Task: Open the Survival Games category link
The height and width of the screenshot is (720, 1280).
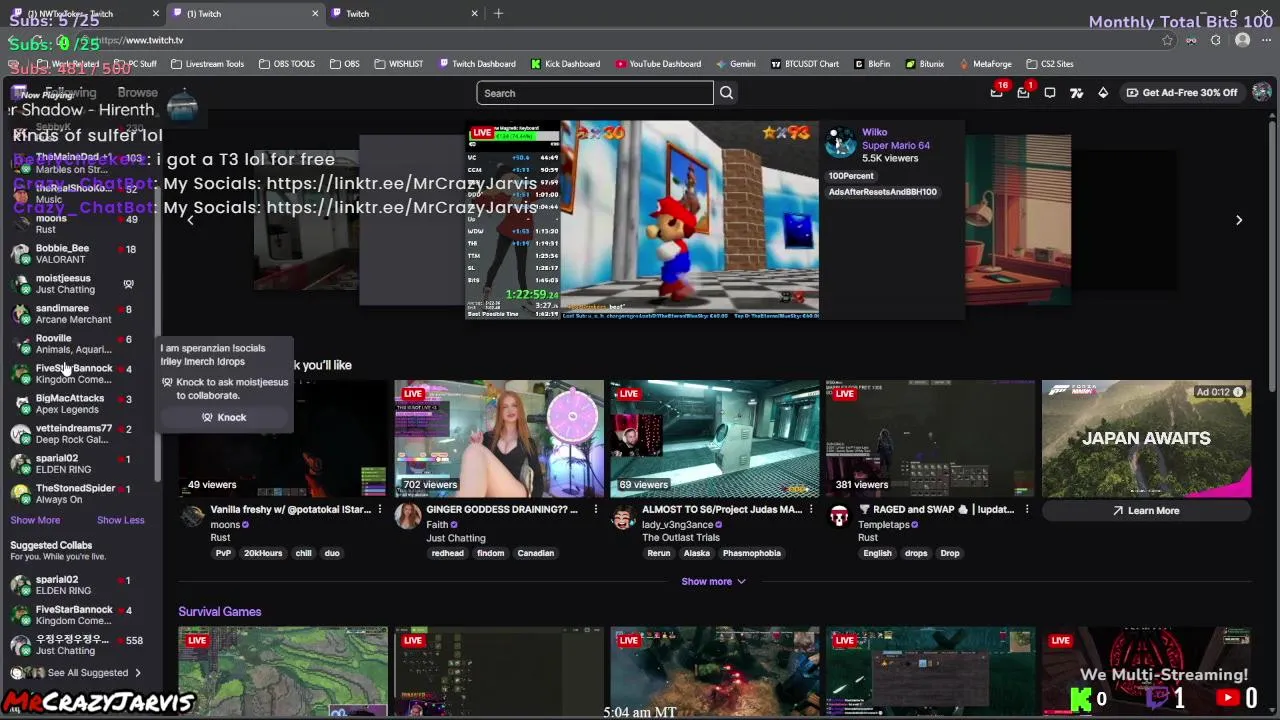Action: click(220, 611)
